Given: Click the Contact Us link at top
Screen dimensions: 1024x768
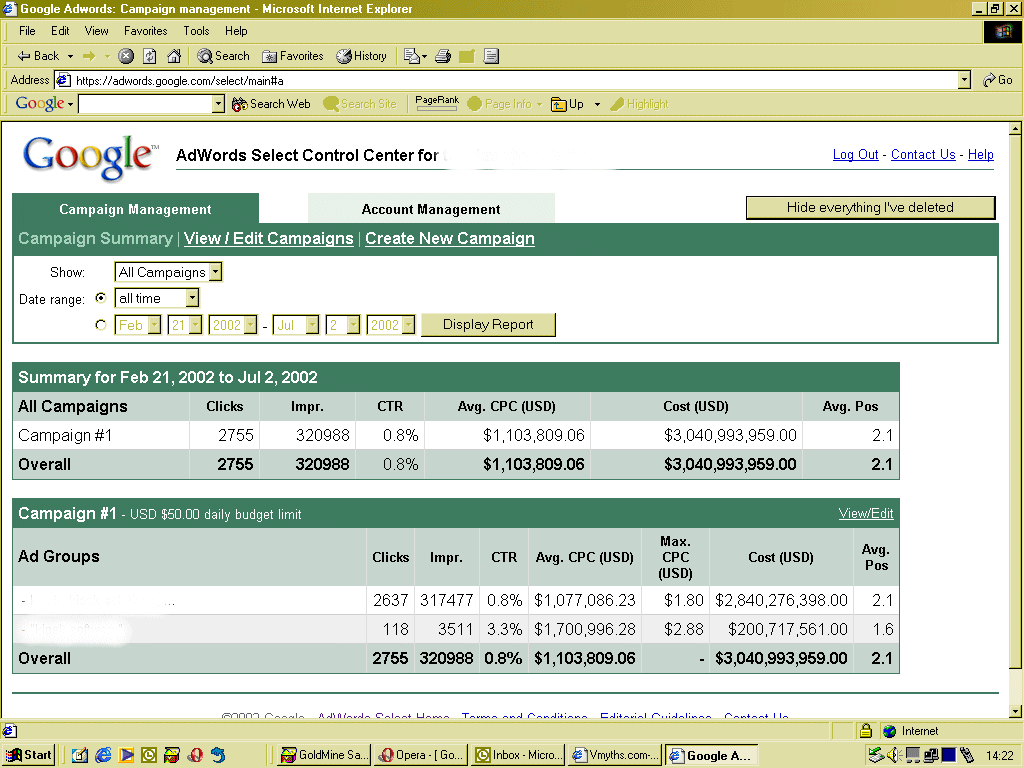Looking at the screenshot, I should pyautogui.click(x=923, y=154).
